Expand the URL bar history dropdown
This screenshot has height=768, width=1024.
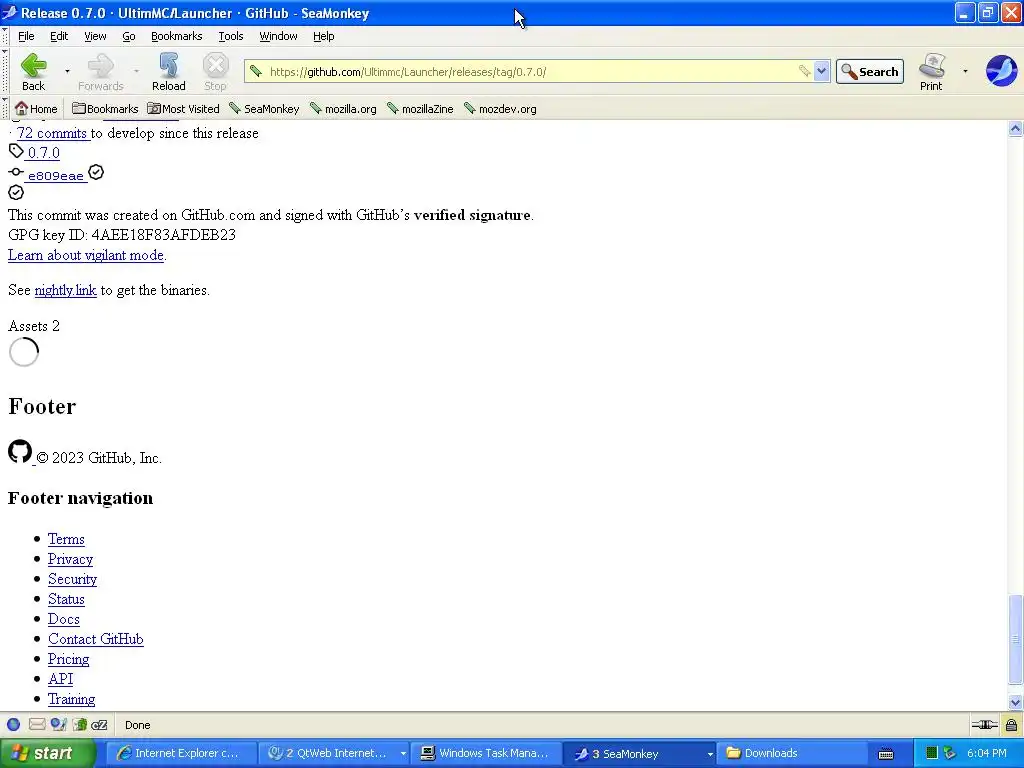click(x=822, y=71)
